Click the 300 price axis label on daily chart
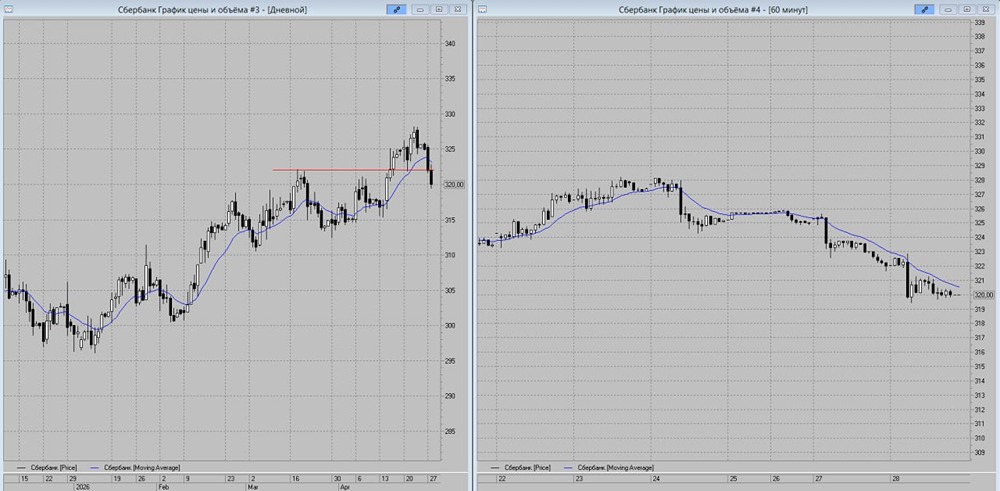 click(x=450, y=326)
